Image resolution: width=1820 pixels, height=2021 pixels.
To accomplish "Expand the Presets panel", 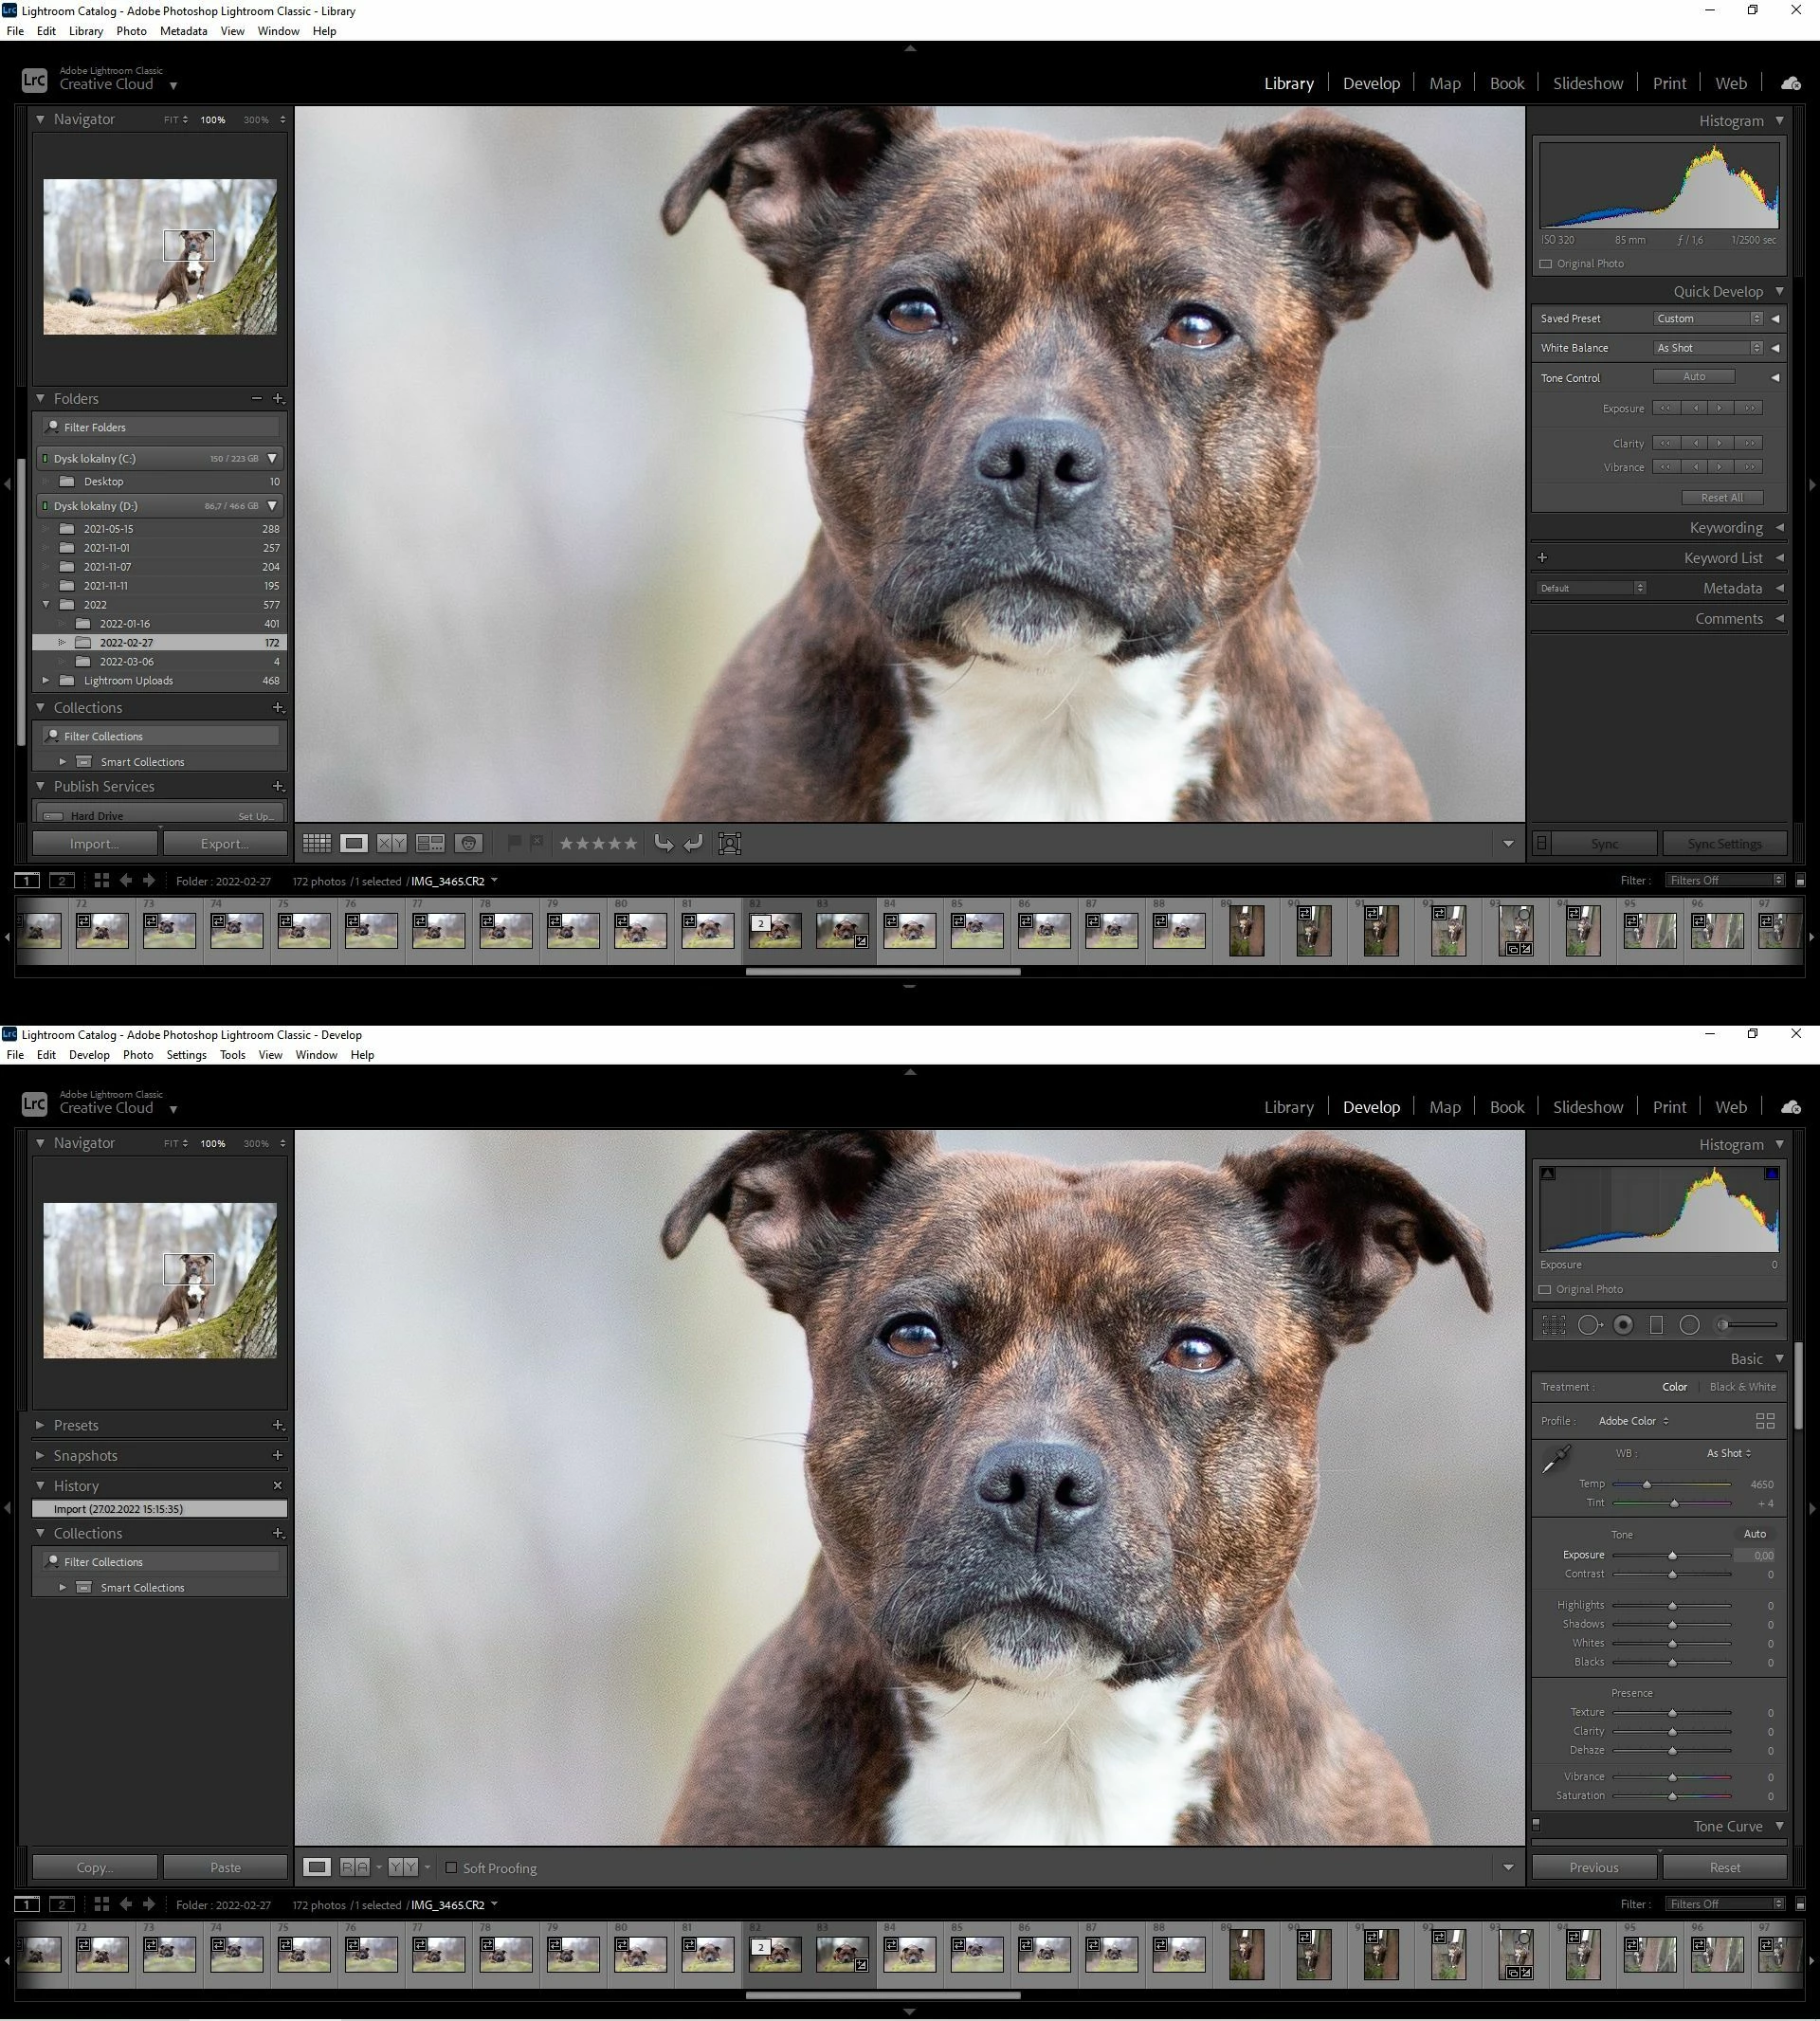I will tap(76, 1425).
